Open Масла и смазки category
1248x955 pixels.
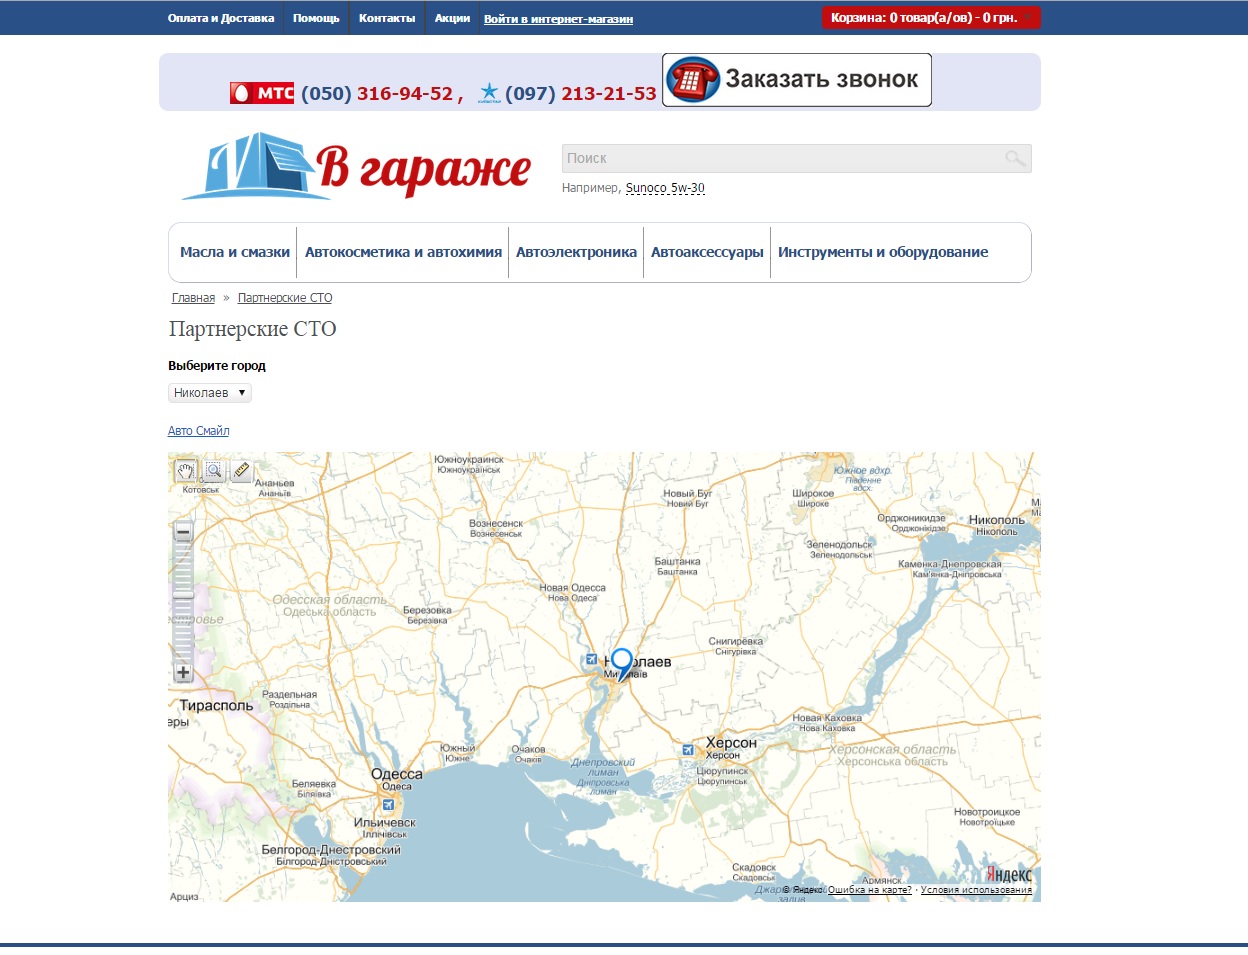point(235,252)
